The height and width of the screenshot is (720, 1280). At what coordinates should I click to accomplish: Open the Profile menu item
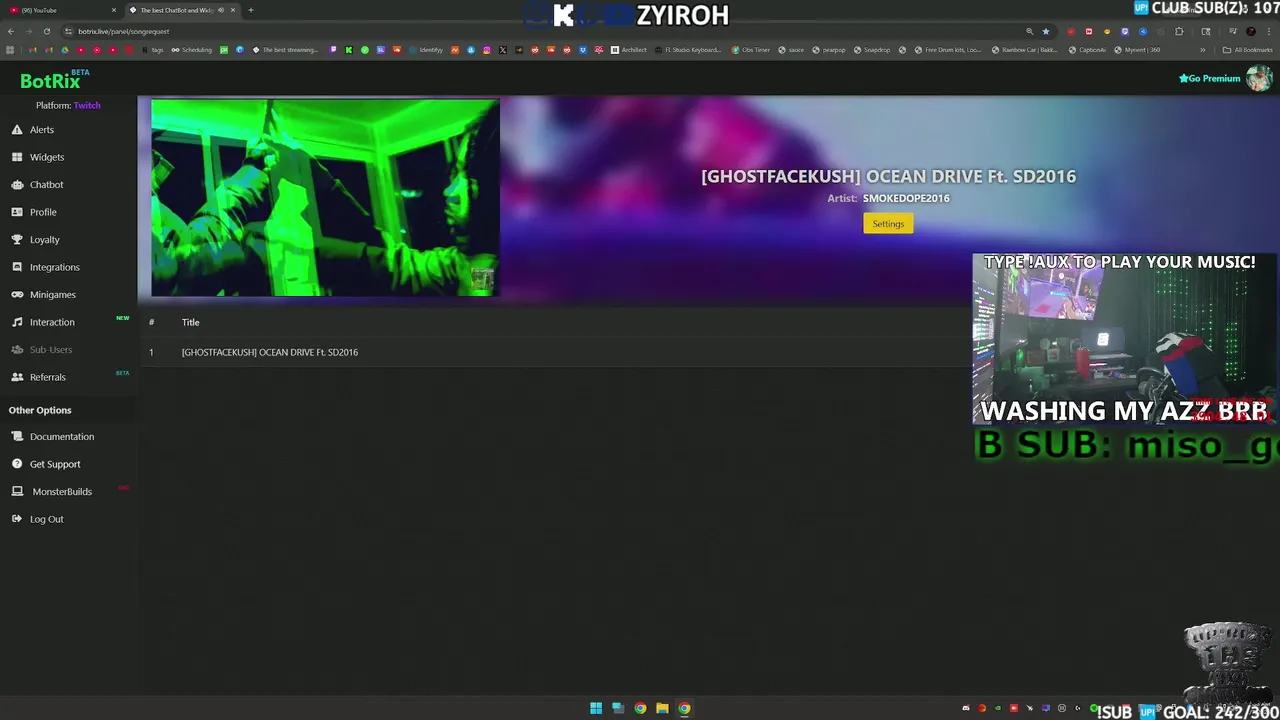click(x=43, y=212)
